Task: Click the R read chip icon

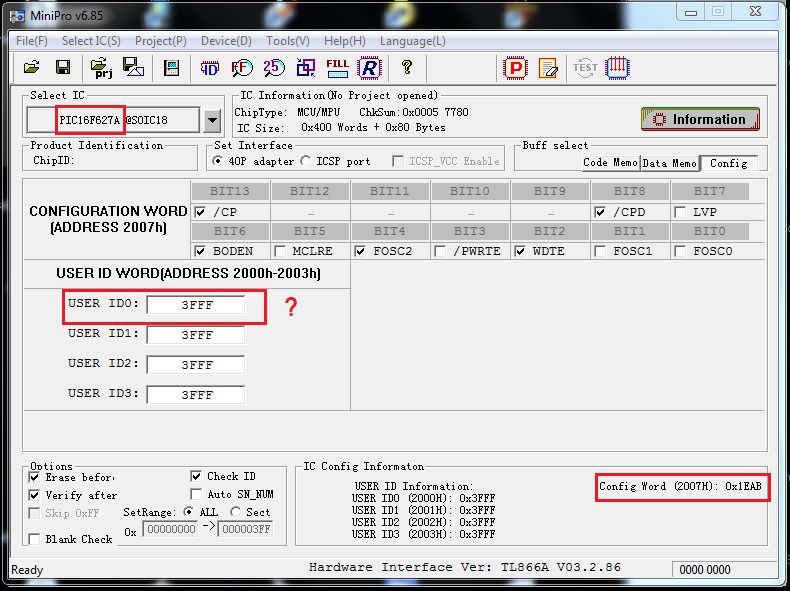Action: pos(369,68)
